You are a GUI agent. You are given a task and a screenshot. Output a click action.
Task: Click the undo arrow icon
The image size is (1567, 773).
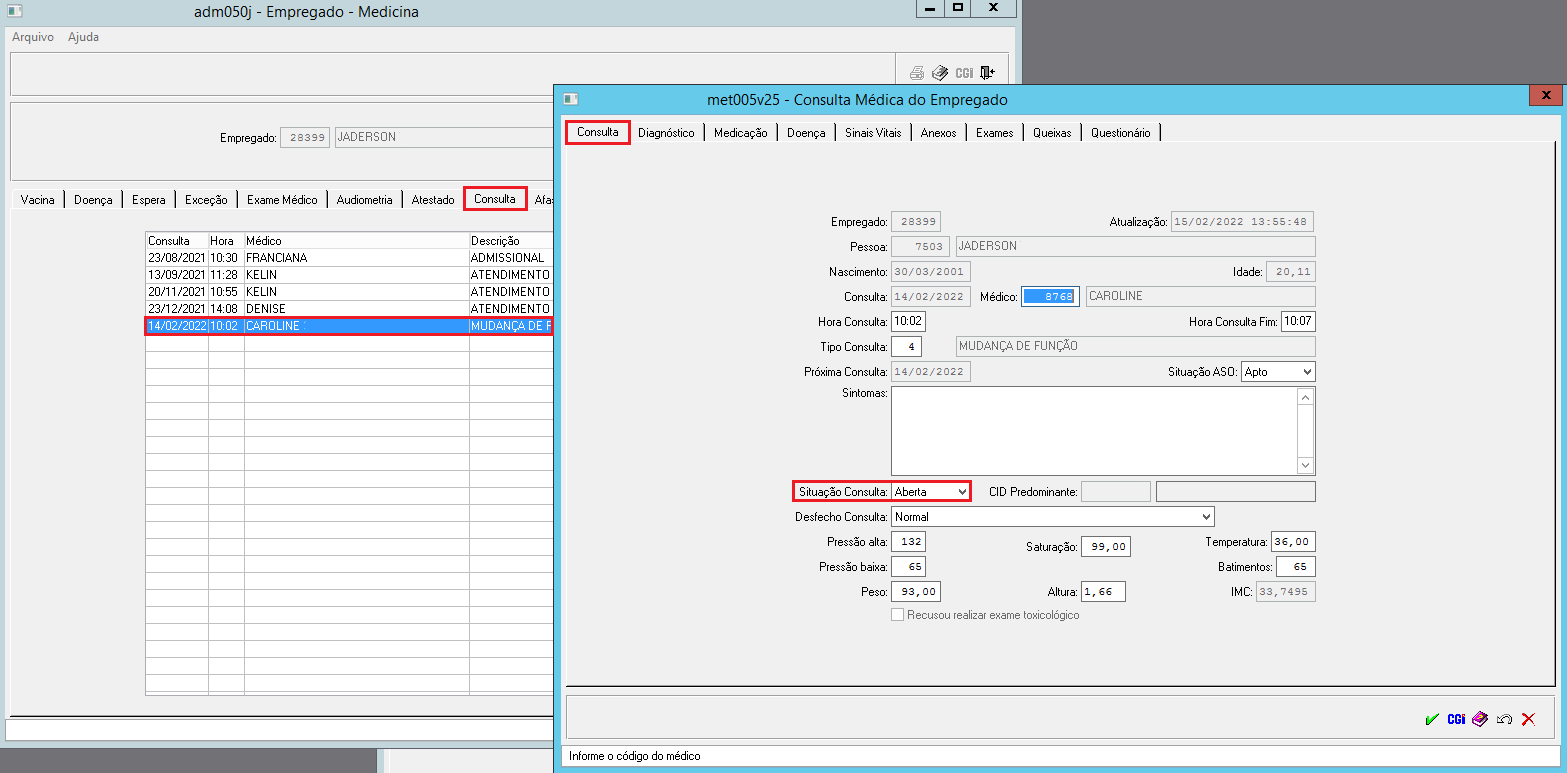[x=1504, y=719]
